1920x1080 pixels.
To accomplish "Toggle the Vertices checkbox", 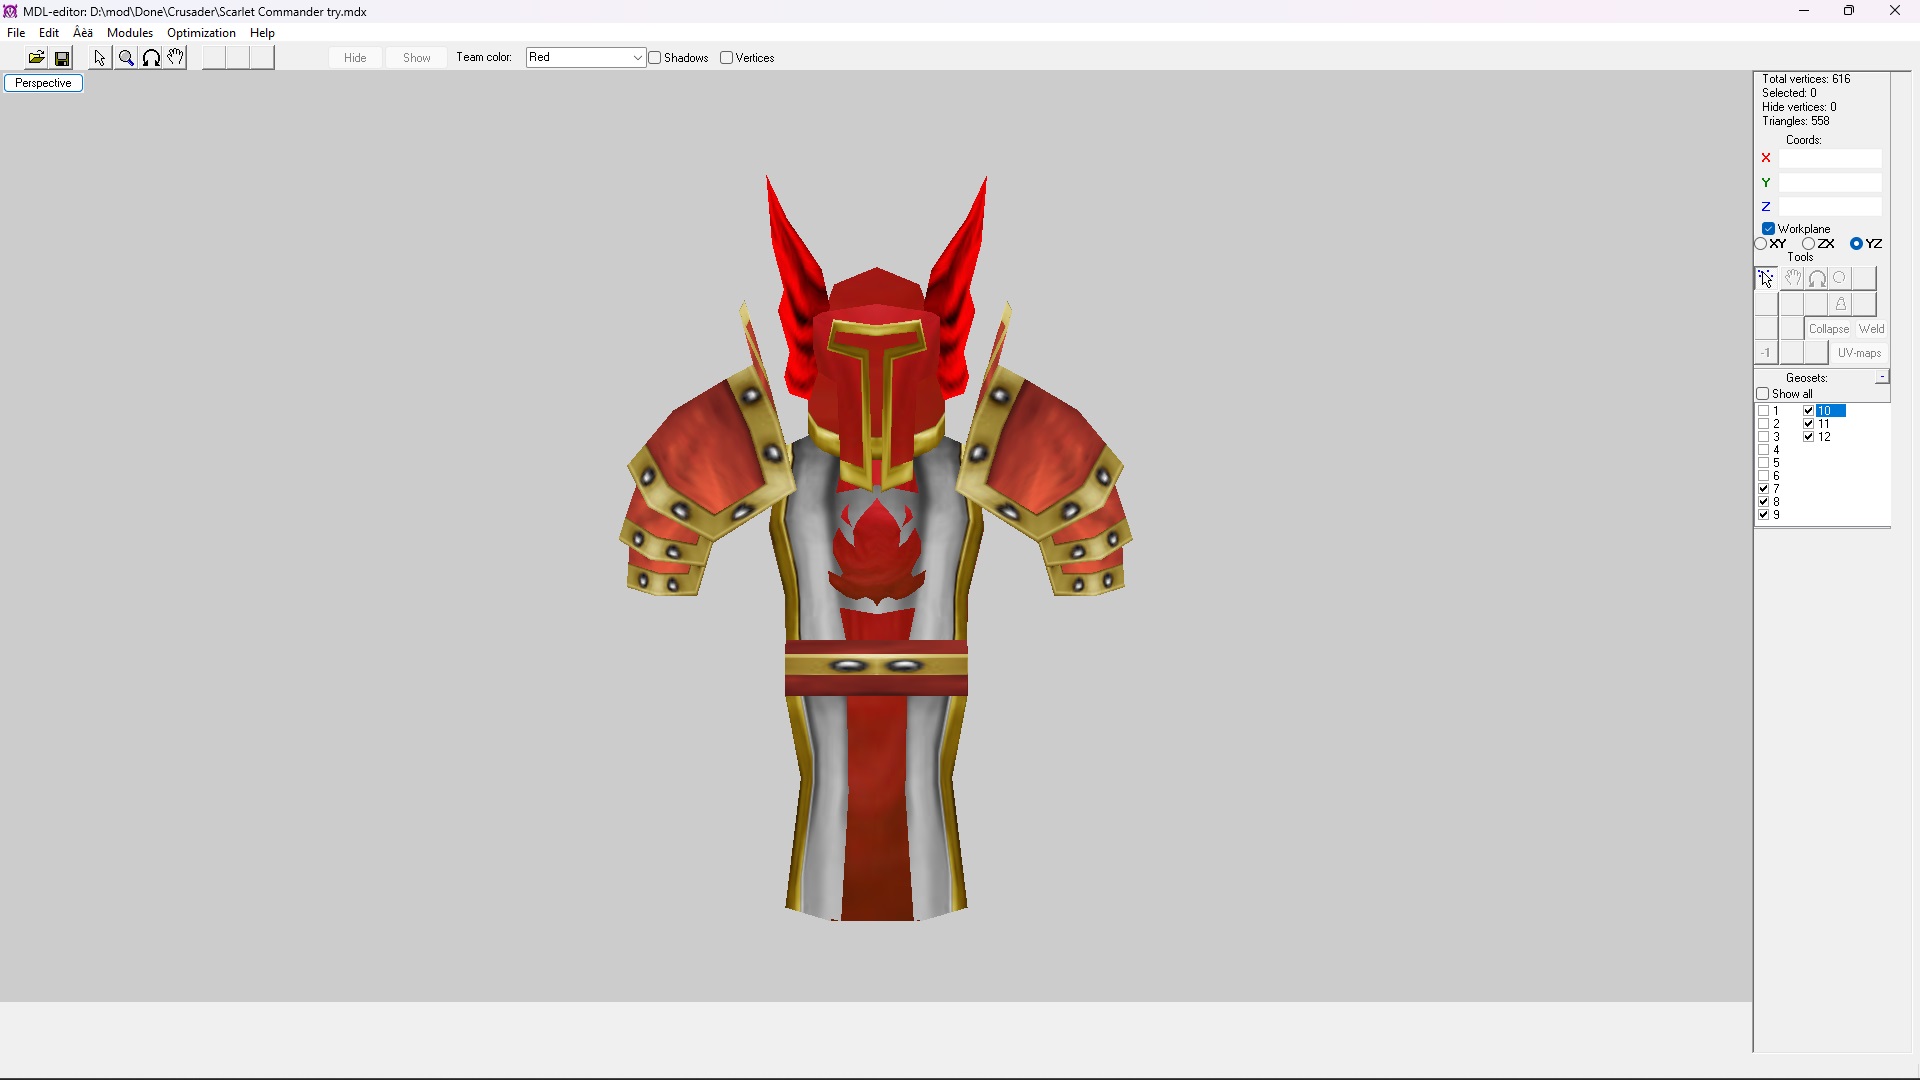I will point(727,58).
